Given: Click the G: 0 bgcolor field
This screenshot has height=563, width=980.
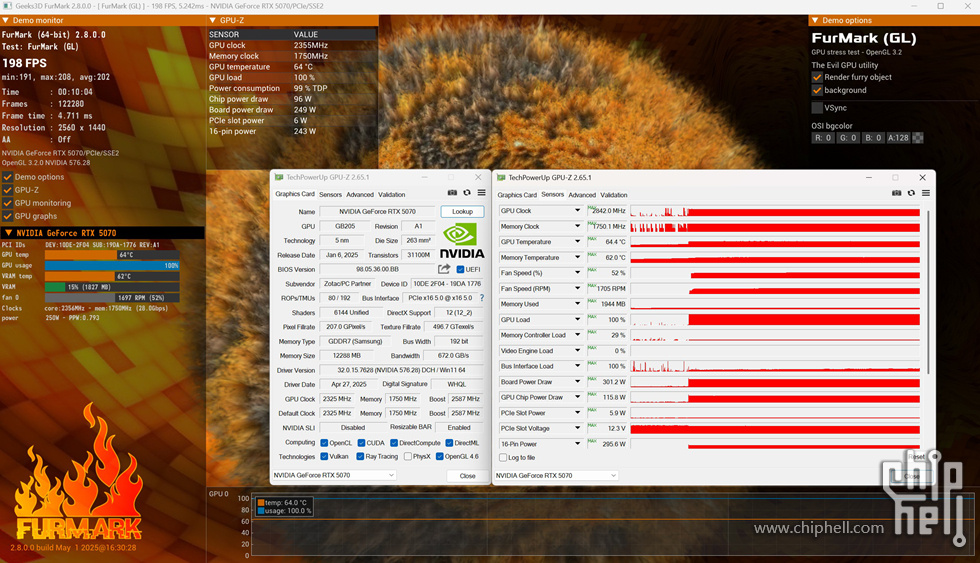Looking at the screenshot, I should [x=848, y=138].
